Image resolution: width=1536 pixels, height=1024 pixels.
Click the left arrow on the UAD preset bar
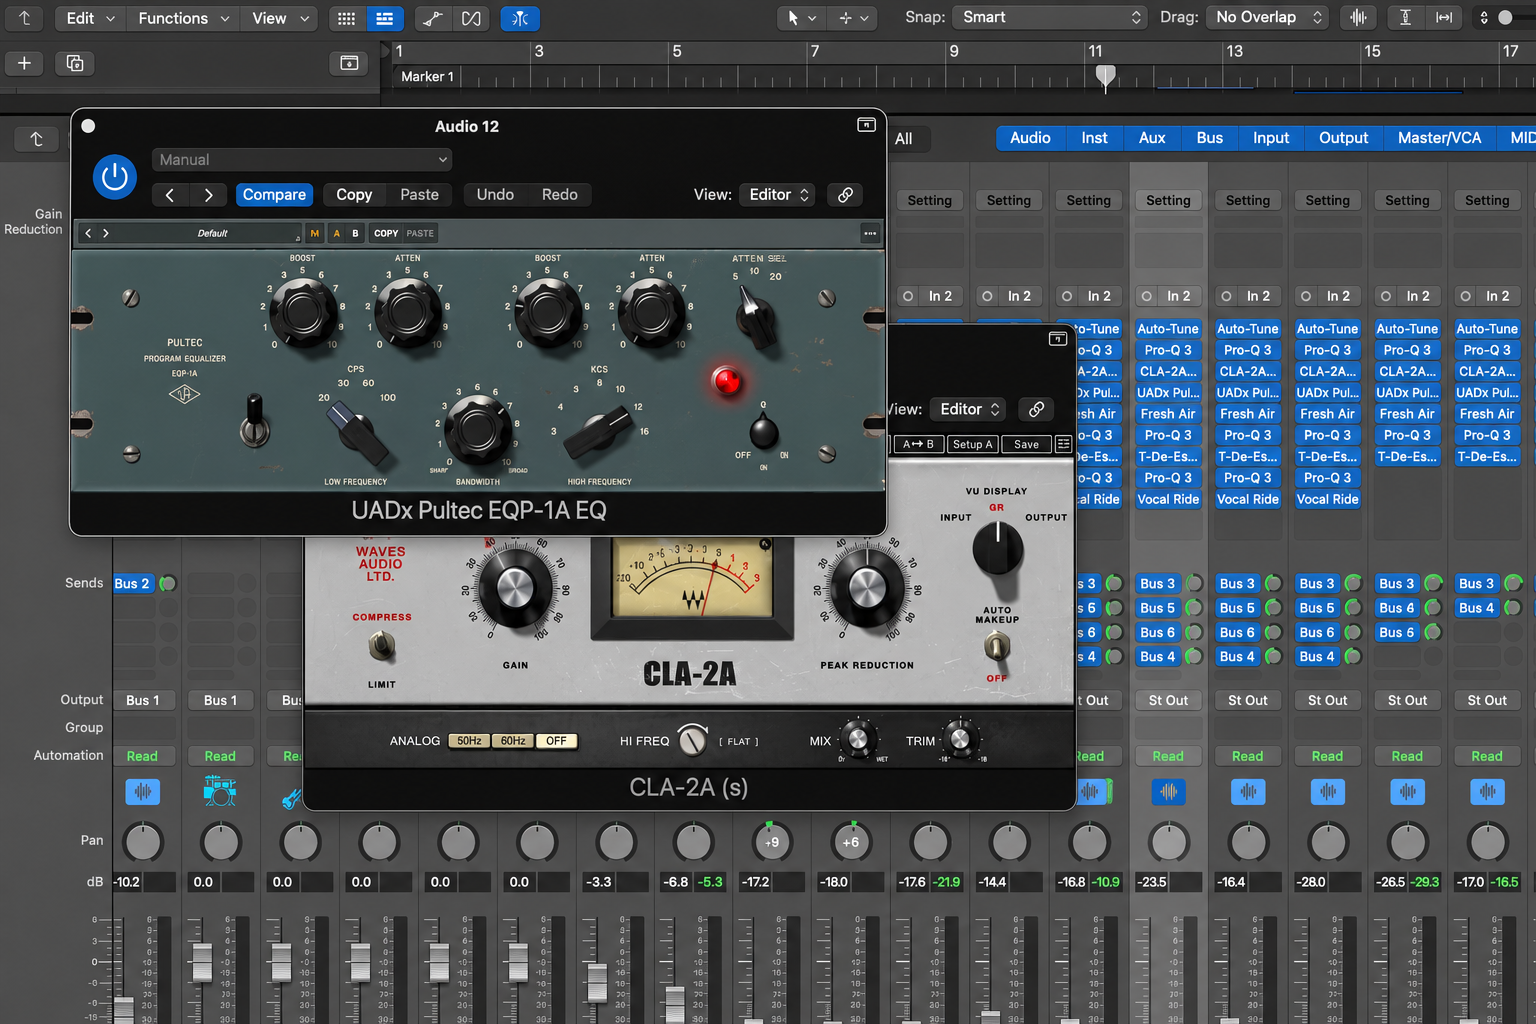click(88, 233)
